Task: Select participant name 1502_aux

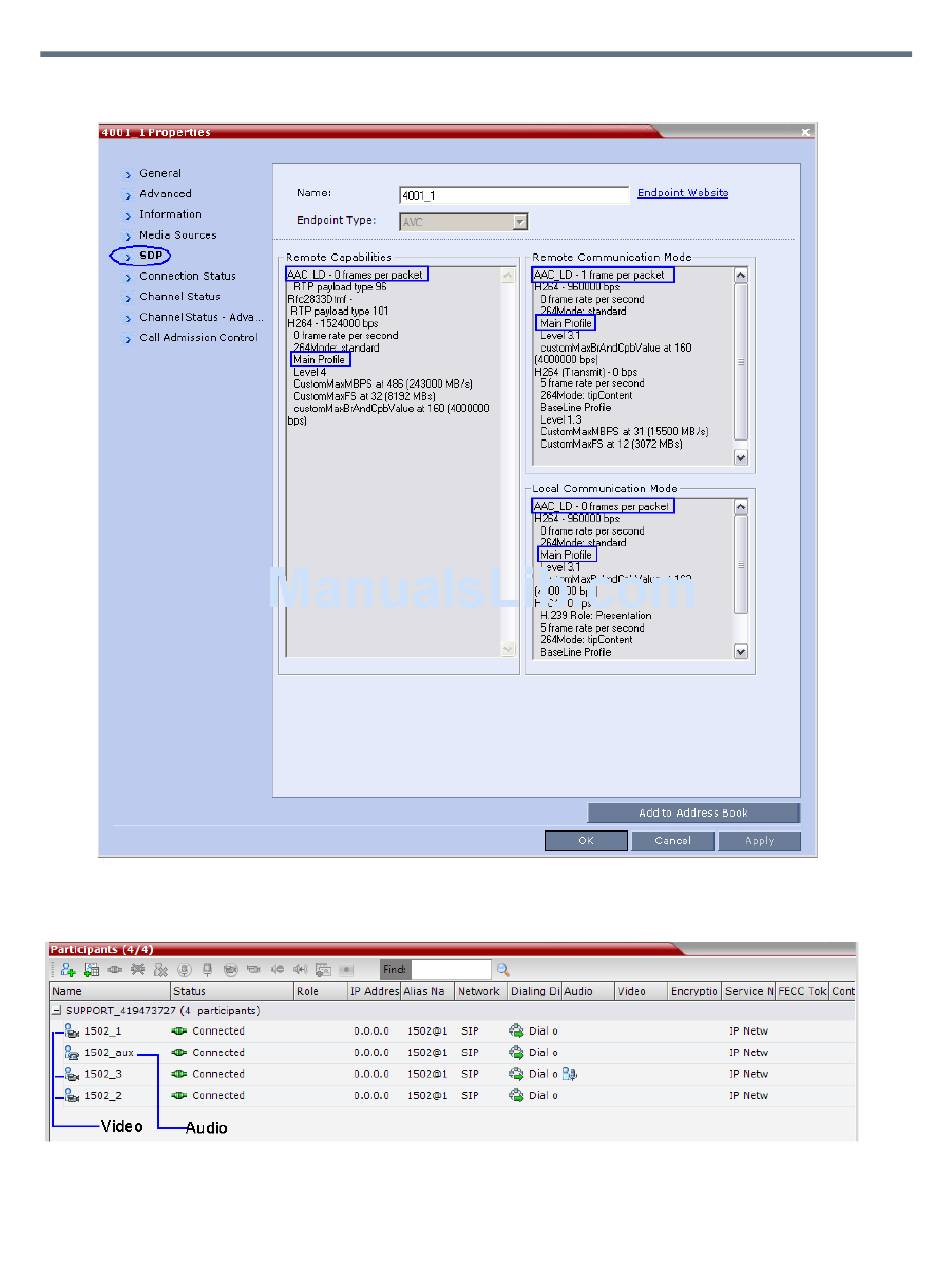Action: [109, 1053]
